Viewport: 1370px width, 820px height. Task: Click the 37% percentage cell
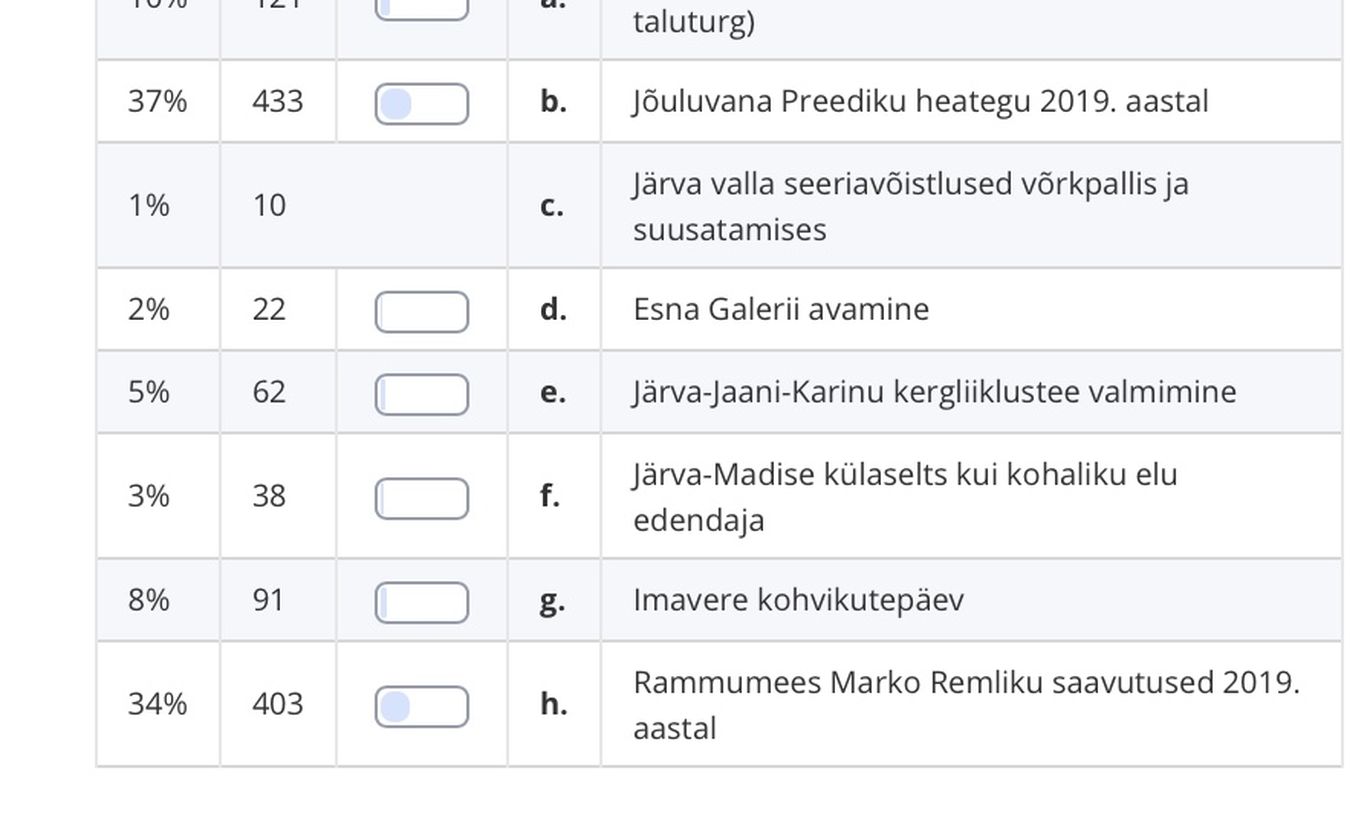click(158, 102)
